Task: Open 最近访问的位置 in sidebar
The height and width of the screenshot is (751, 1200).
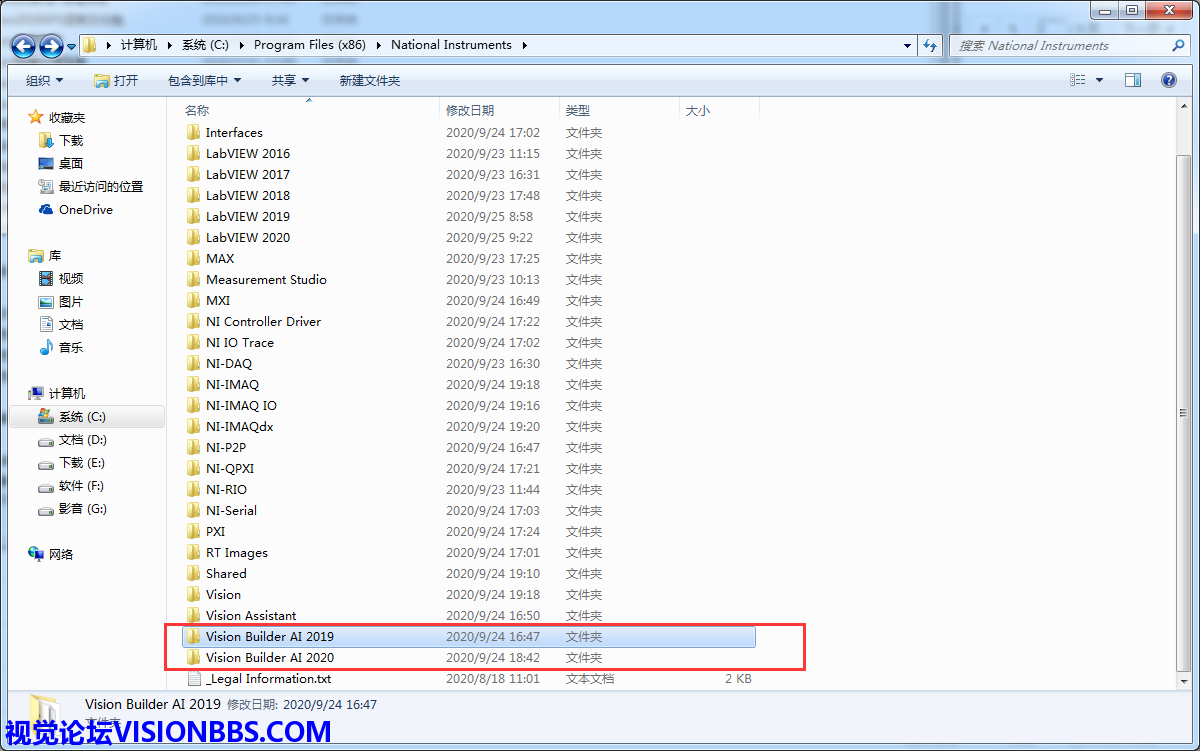Action: click(101, 186)
